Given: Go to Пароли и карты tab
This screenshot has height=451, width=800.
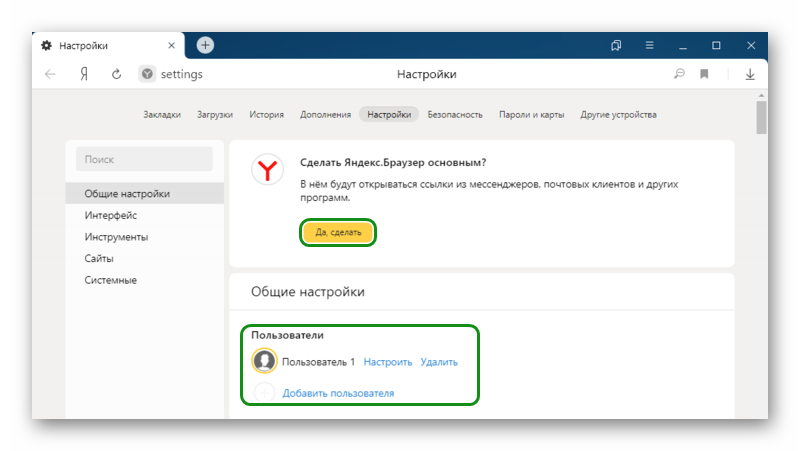Looking at the screenshot, I should 531,114.
